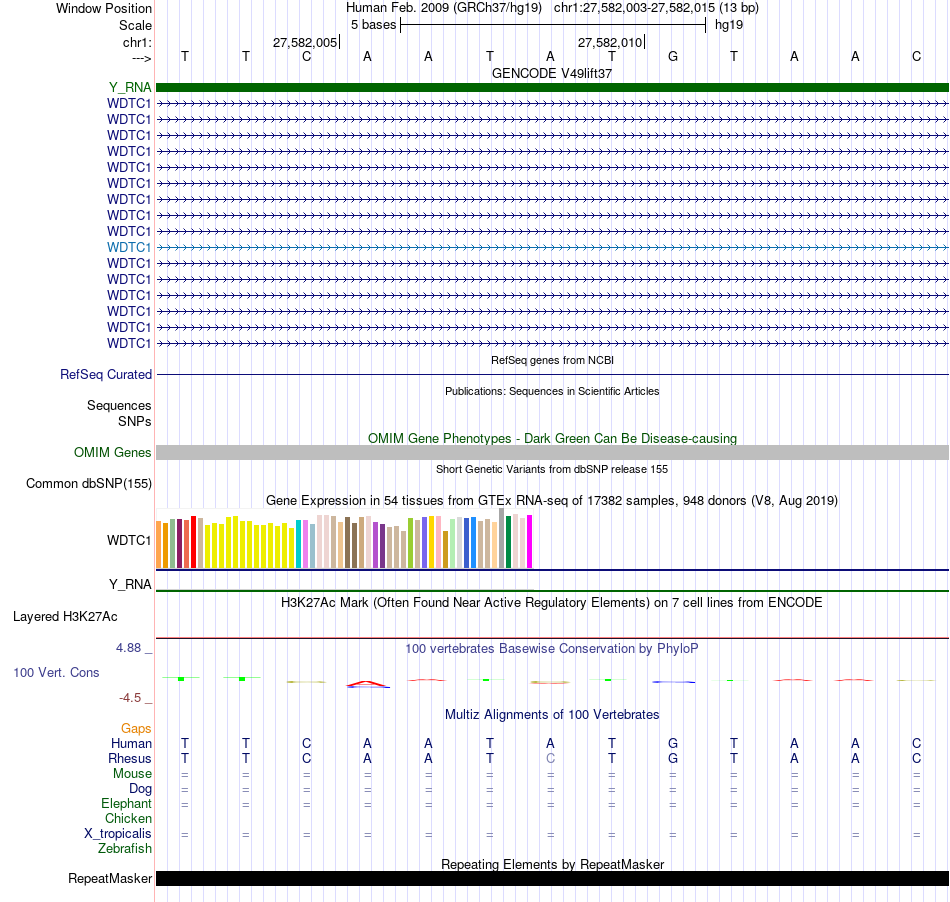950x902 pixels.
Task: Click the dark green Y_RNA gene bar
Action: [x=552, y=87]
